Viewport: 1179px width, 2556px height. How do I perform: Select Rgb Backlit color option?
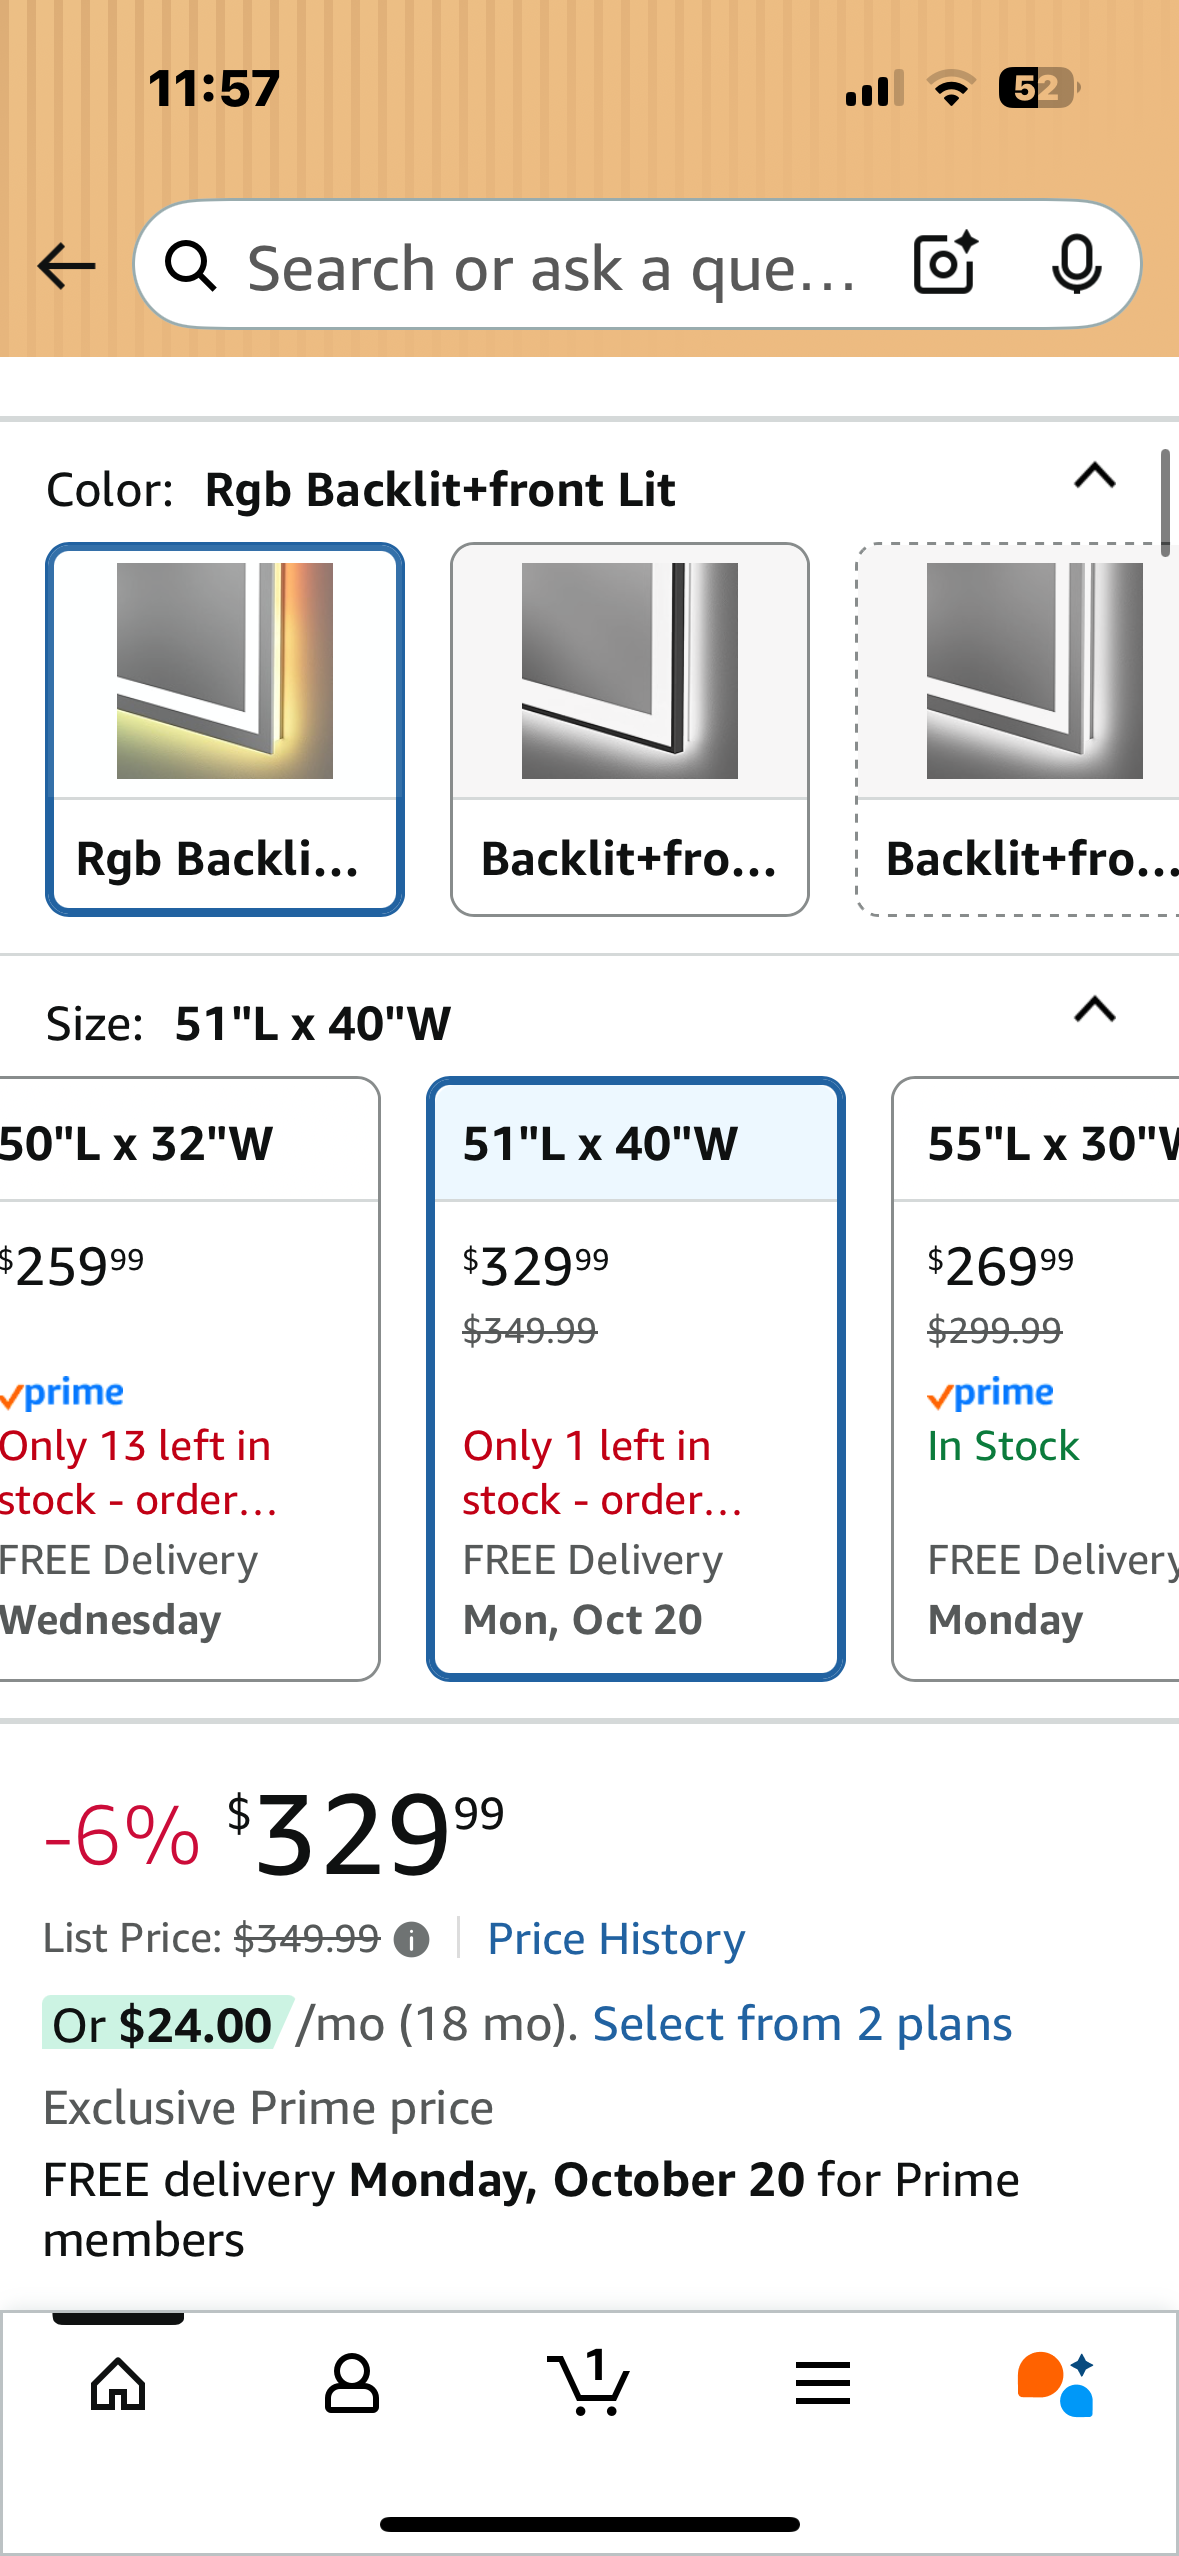[225, 729]
